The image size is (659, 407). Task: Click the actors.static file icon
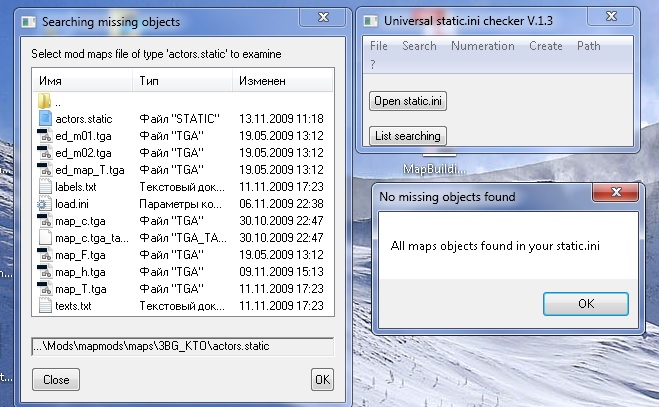coord(45,119)
